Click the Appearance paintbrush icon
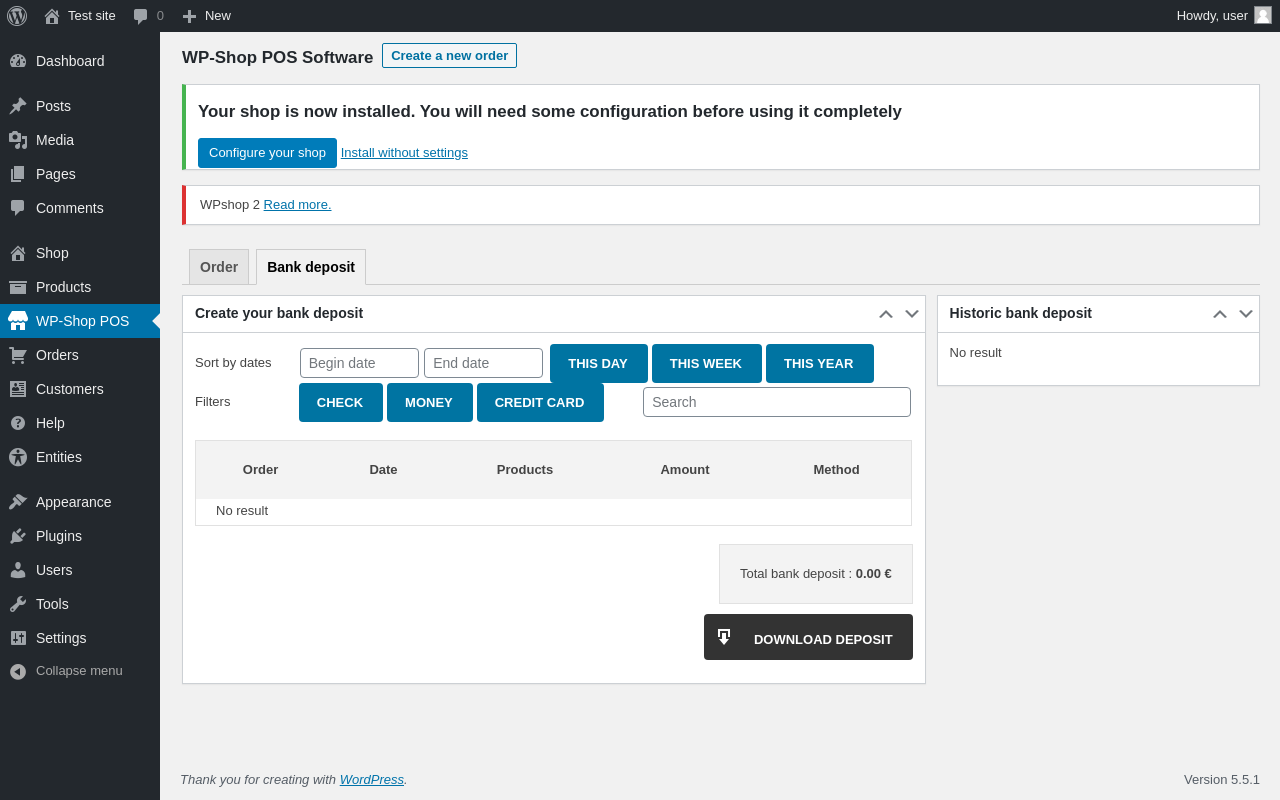Screen dimensions: 1280x800 (18, 502)
